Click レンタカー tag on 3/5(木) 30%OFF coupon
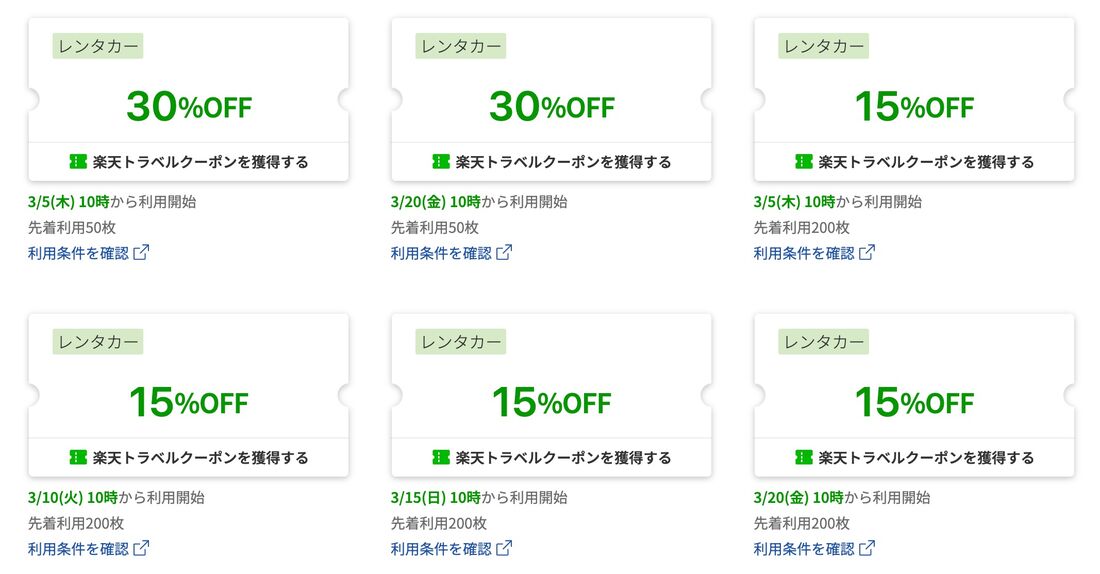Image resolution: width=1100 pixels, height=574 pixels. [97, 46]
